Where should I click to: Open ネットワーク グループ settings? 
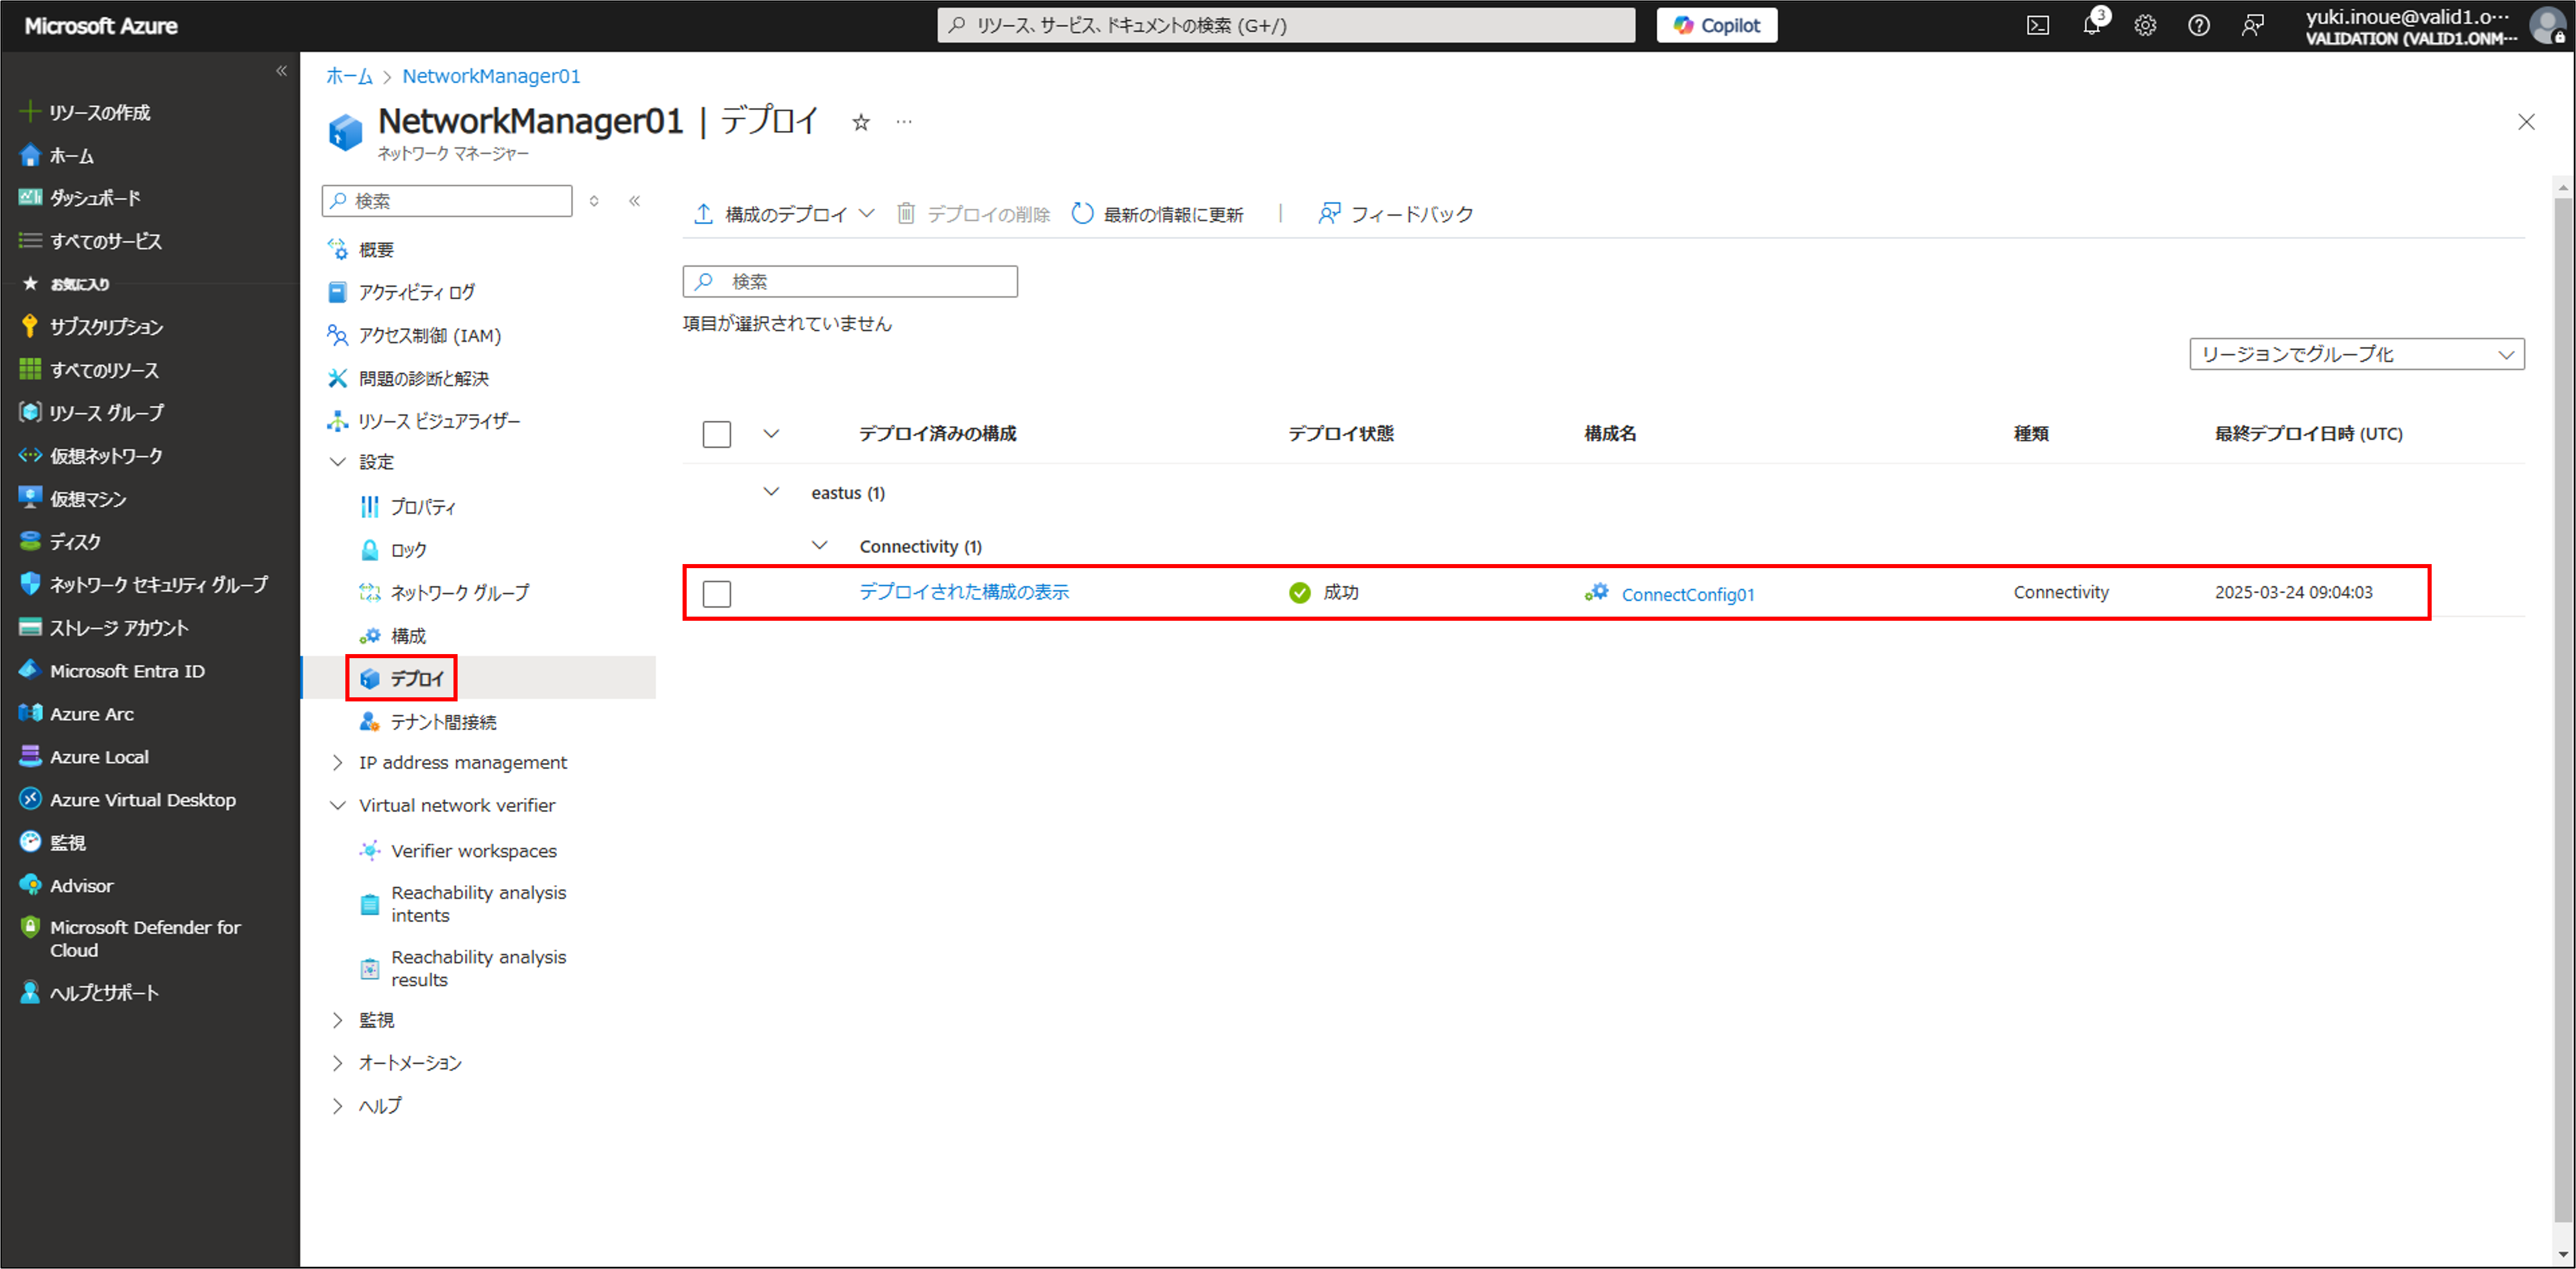pyautogui.click(x=445, y=593)
